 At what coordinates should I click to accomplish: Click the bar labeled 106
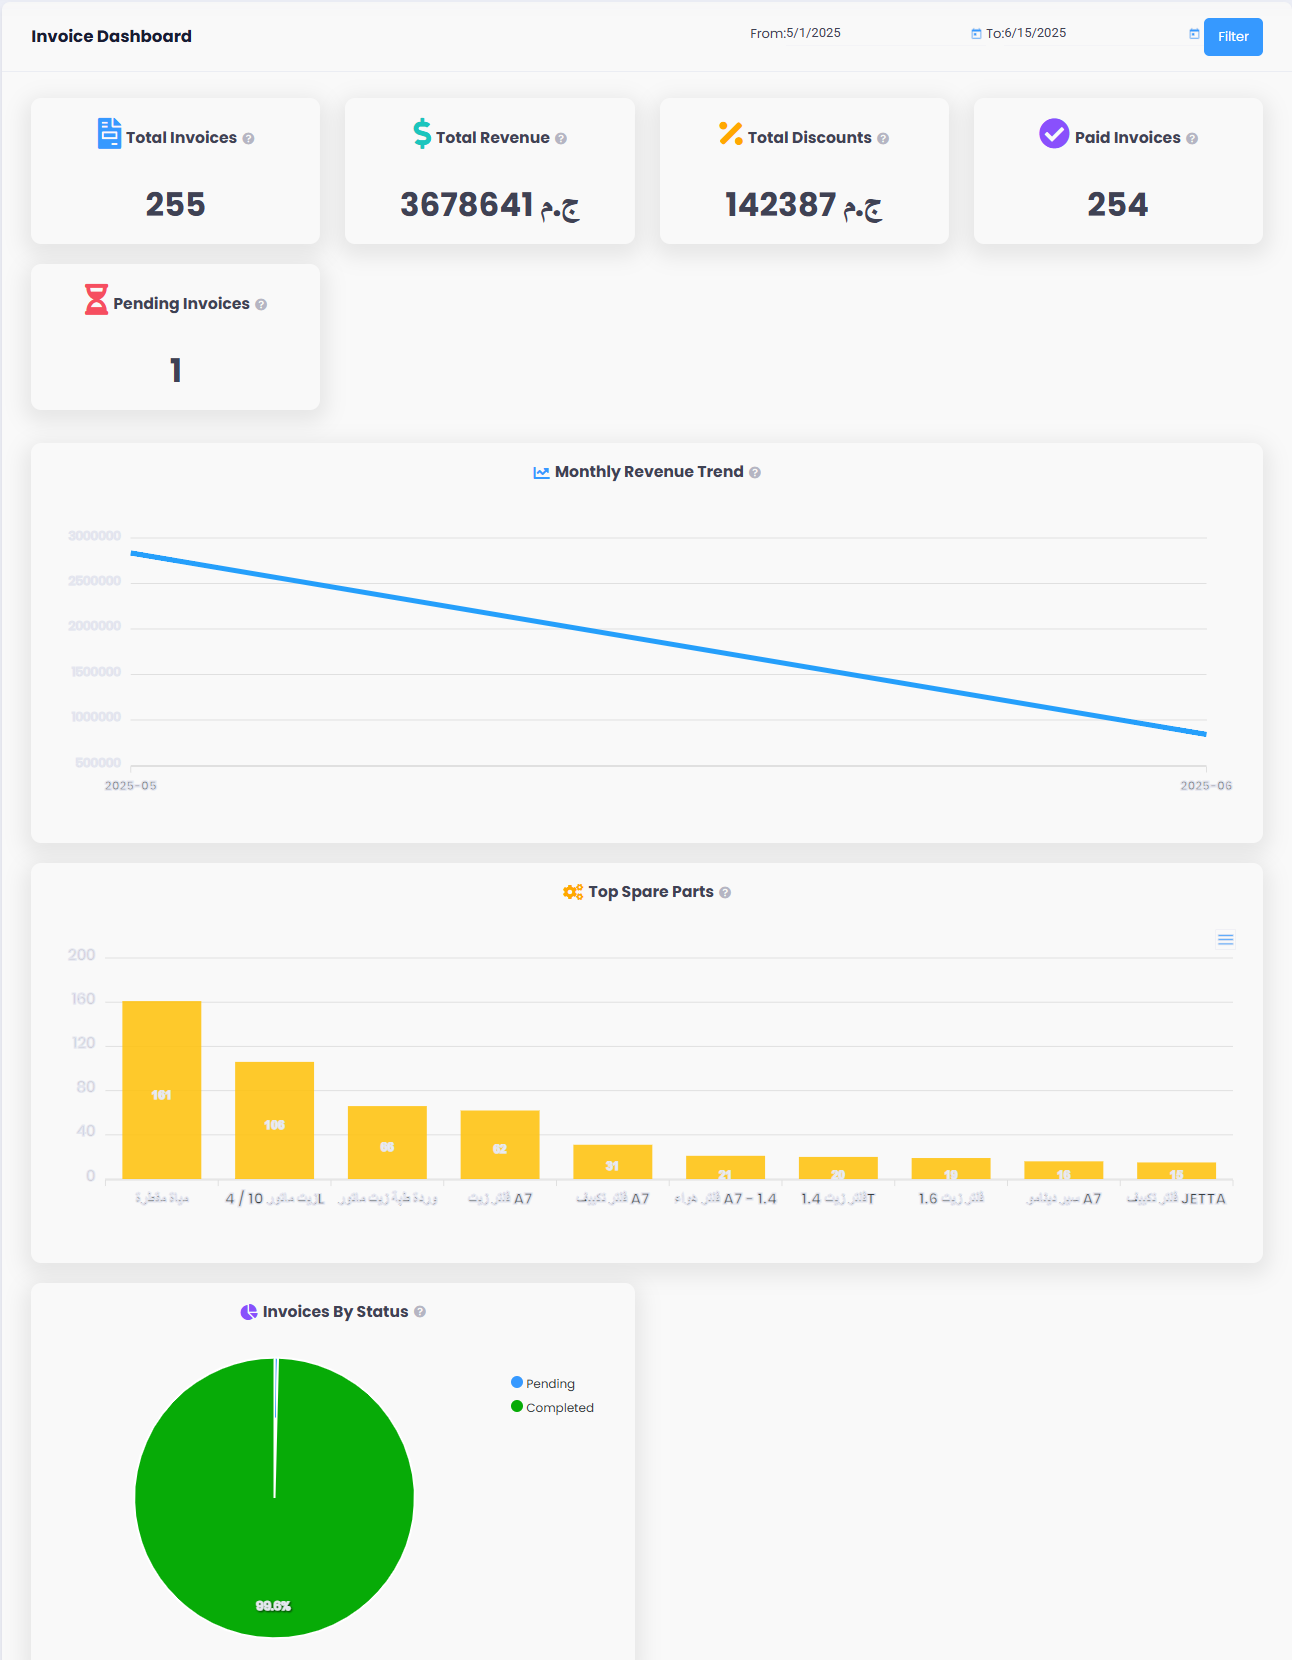tap(274, 1120)
